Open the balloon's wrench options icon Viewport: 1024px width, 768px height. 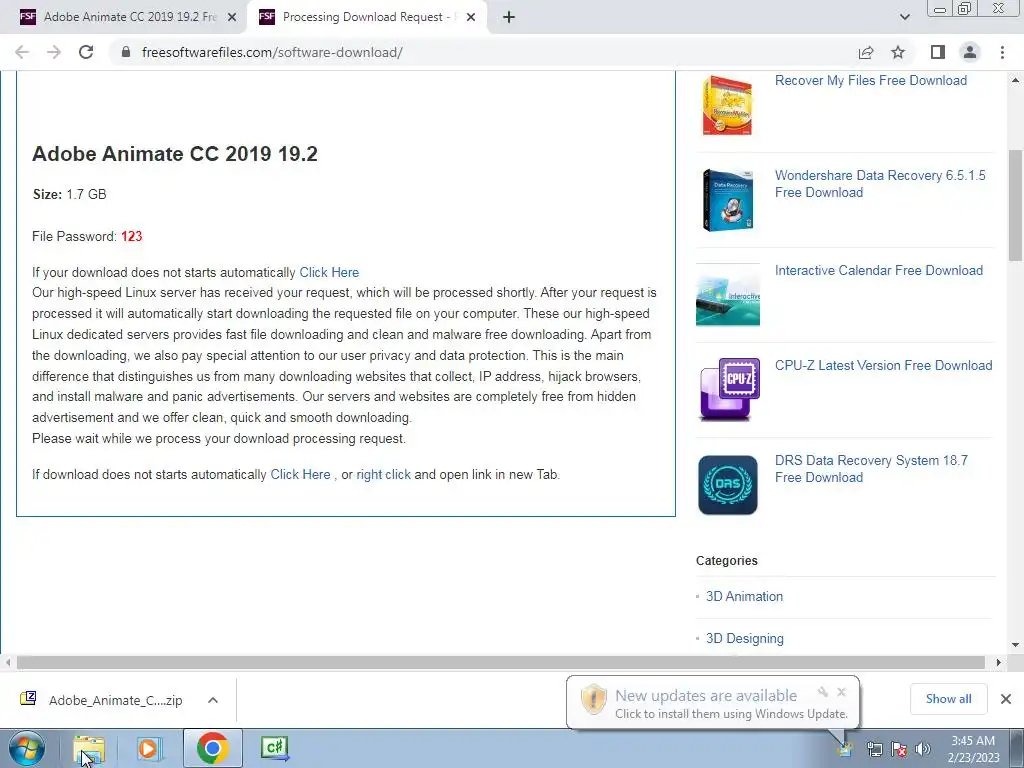click(x=823, y=692)
